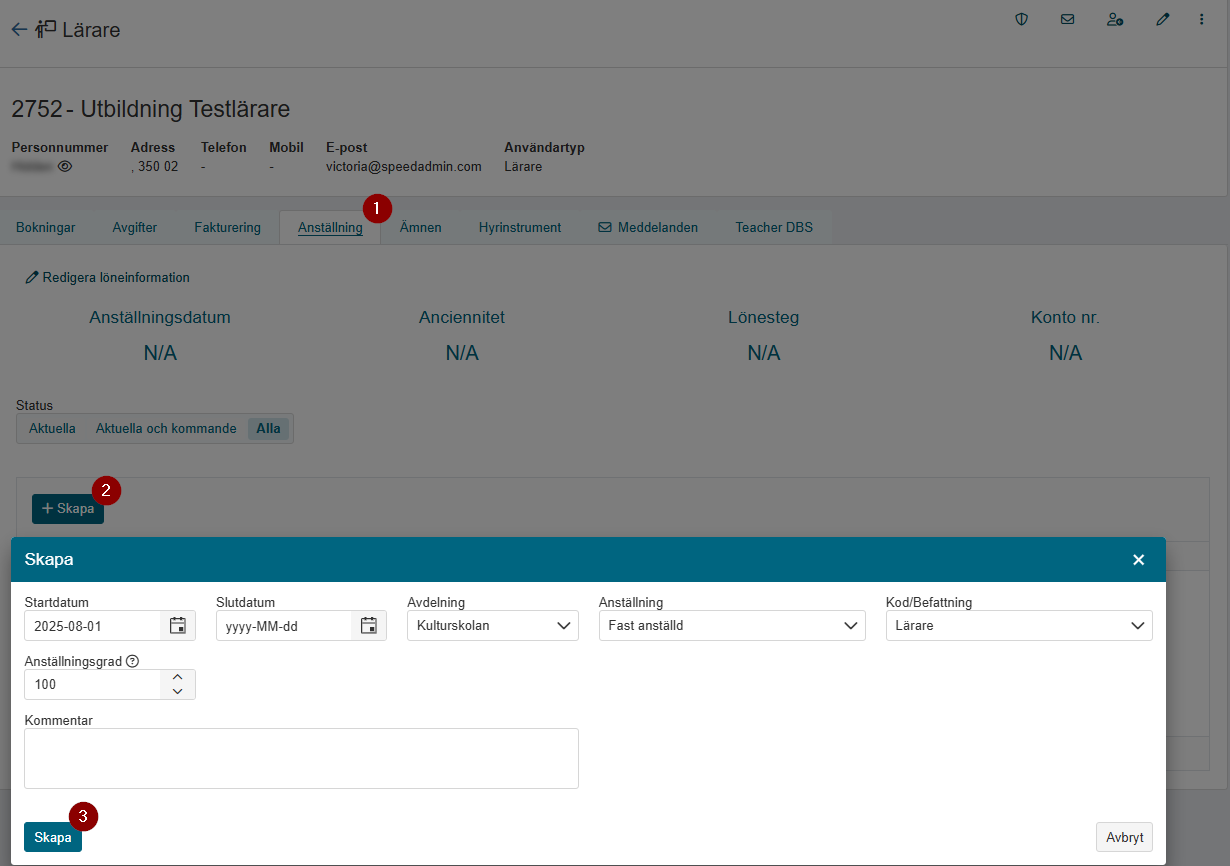
Task: Open the three-dot more options menu
Action: pyautogui.click(x=1202, y=19)
